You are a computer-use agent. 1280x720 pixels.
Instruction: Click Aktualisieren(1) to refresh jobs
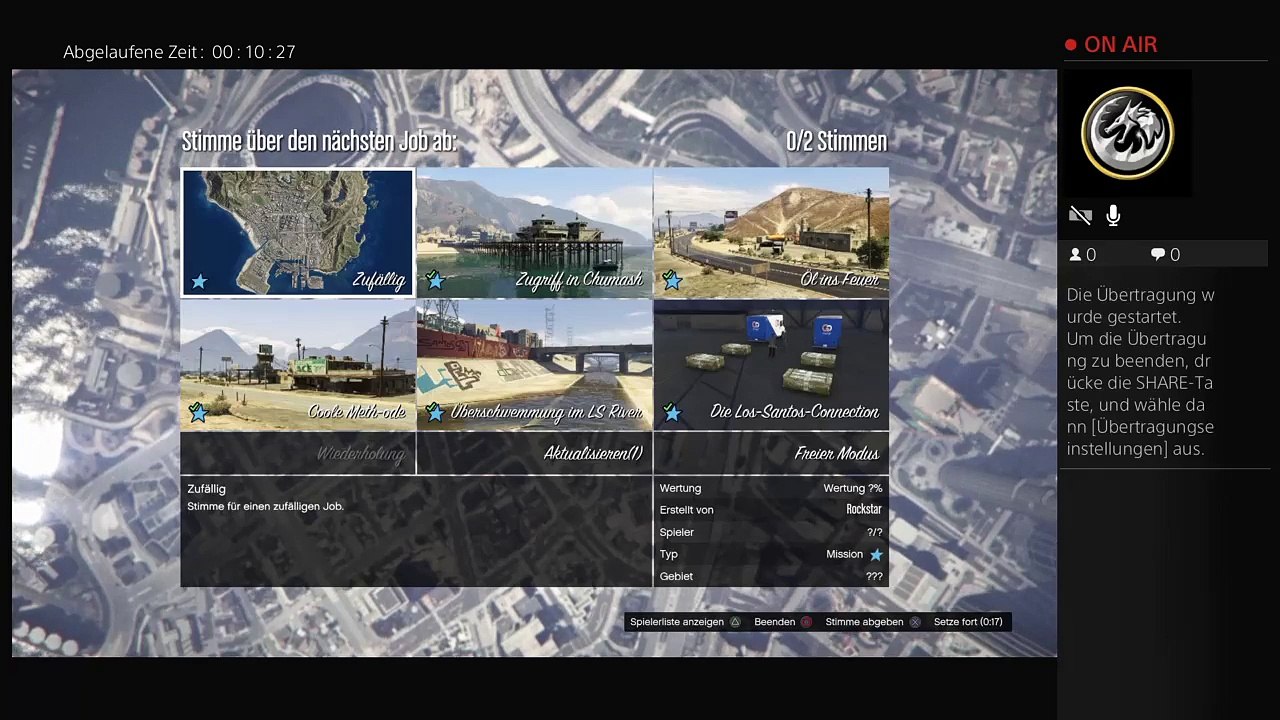[534, 453]
